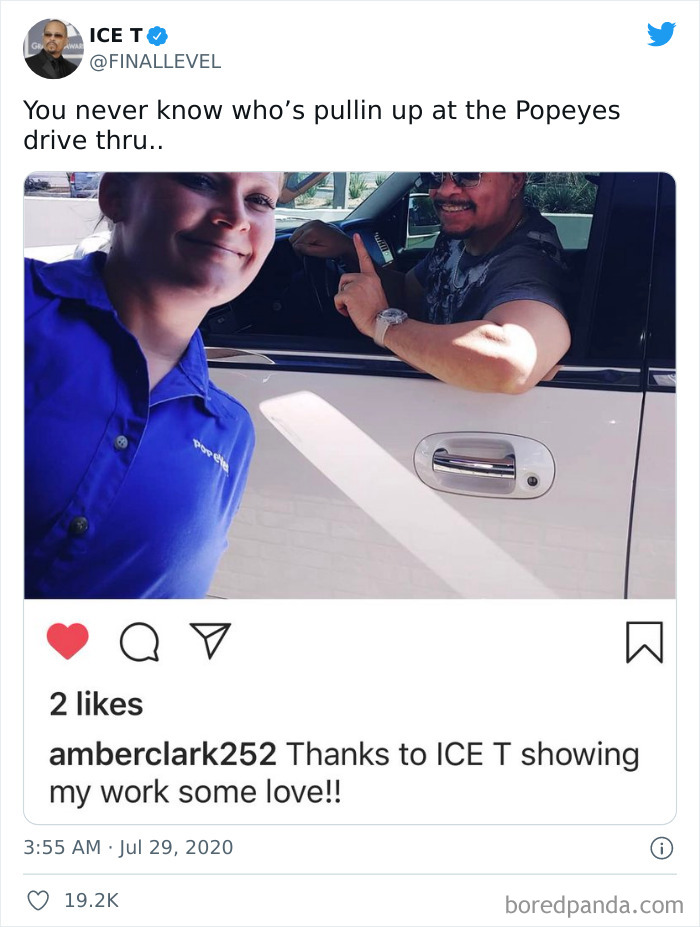
Task: Click the 19.2K like count
Action: click(92, 900)
